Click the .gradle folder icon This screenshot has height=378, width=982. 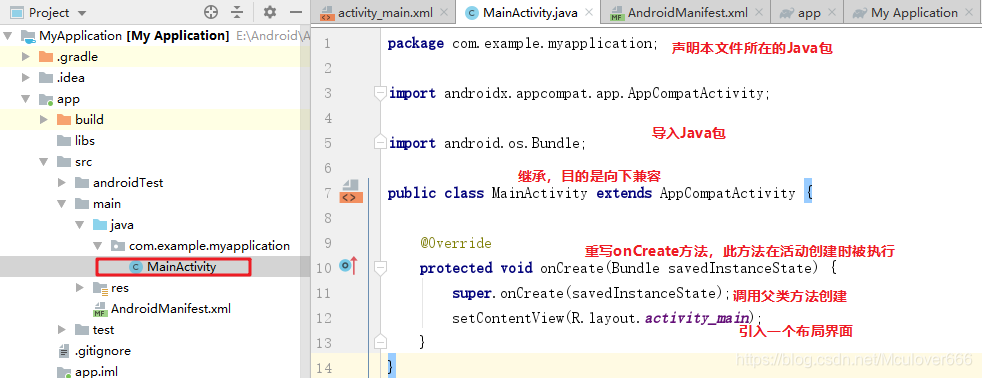pos(46,57)
